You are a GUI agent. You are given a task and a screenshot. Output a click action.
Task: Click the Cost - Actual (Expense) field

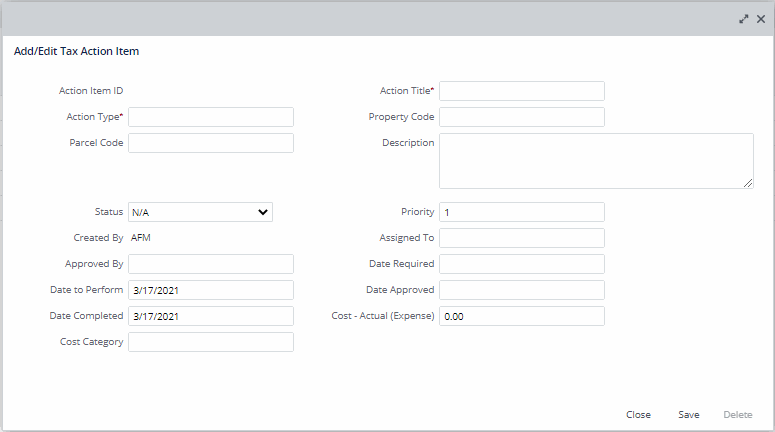521,316
